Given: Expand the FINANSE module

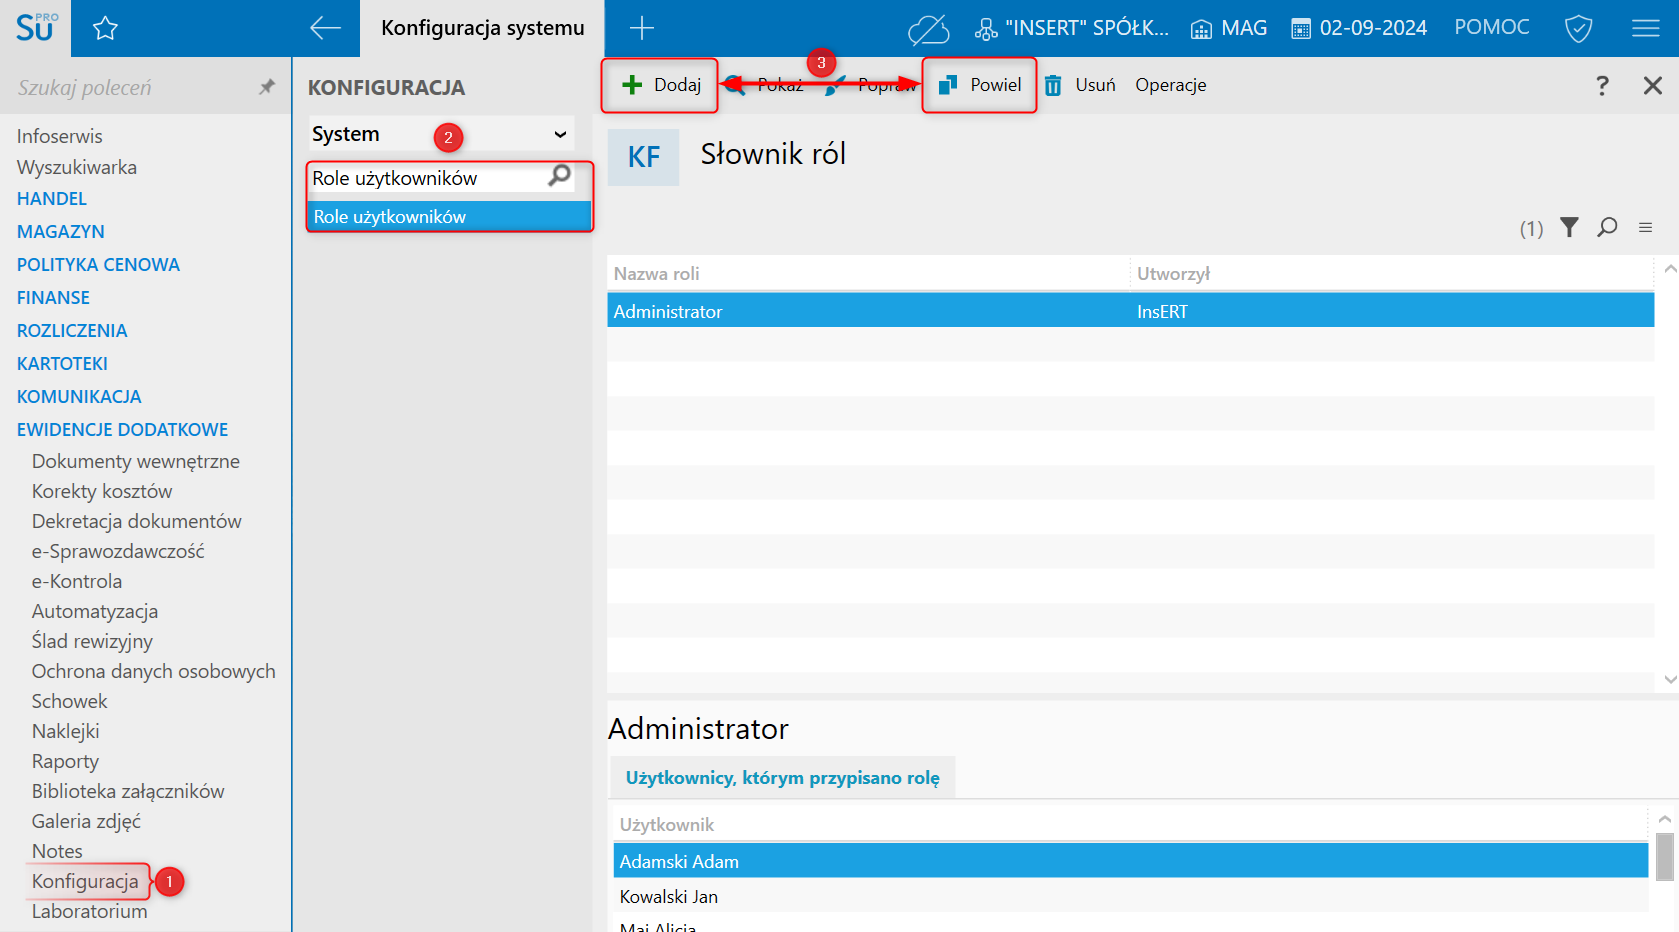Looking at the screenshot, I should click(x=53, y=298).
